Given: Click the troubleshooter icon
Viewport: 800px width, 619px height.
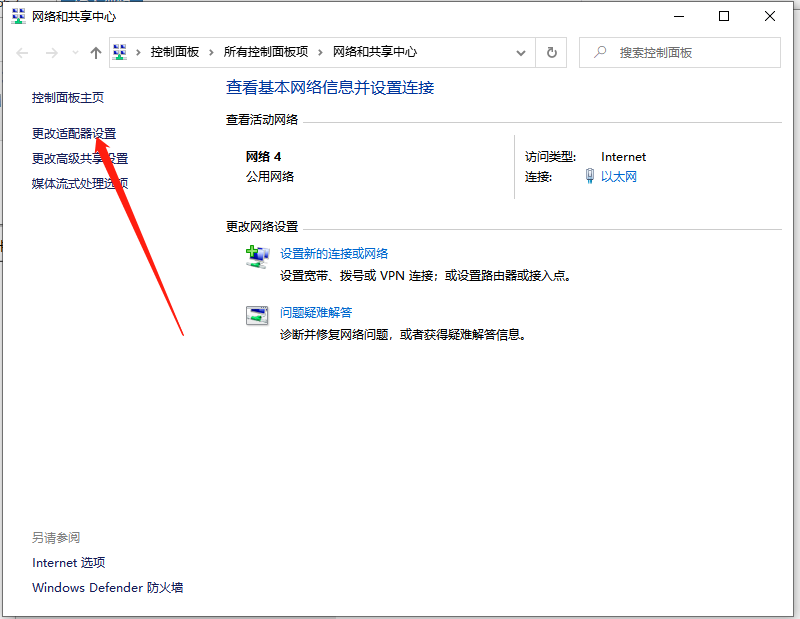Looking at the screenshot, I should click(257, 316).
